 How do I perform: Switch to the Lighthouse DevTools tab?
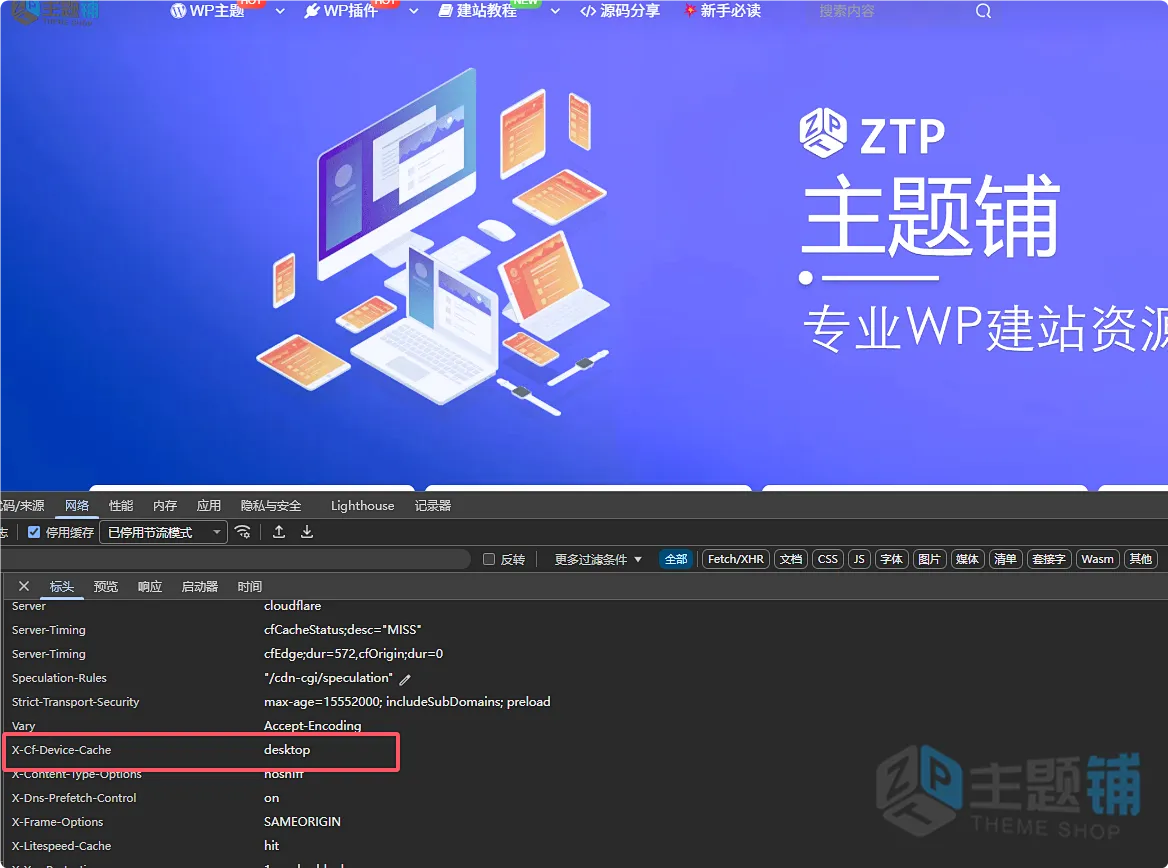click(x=363, y=505)
